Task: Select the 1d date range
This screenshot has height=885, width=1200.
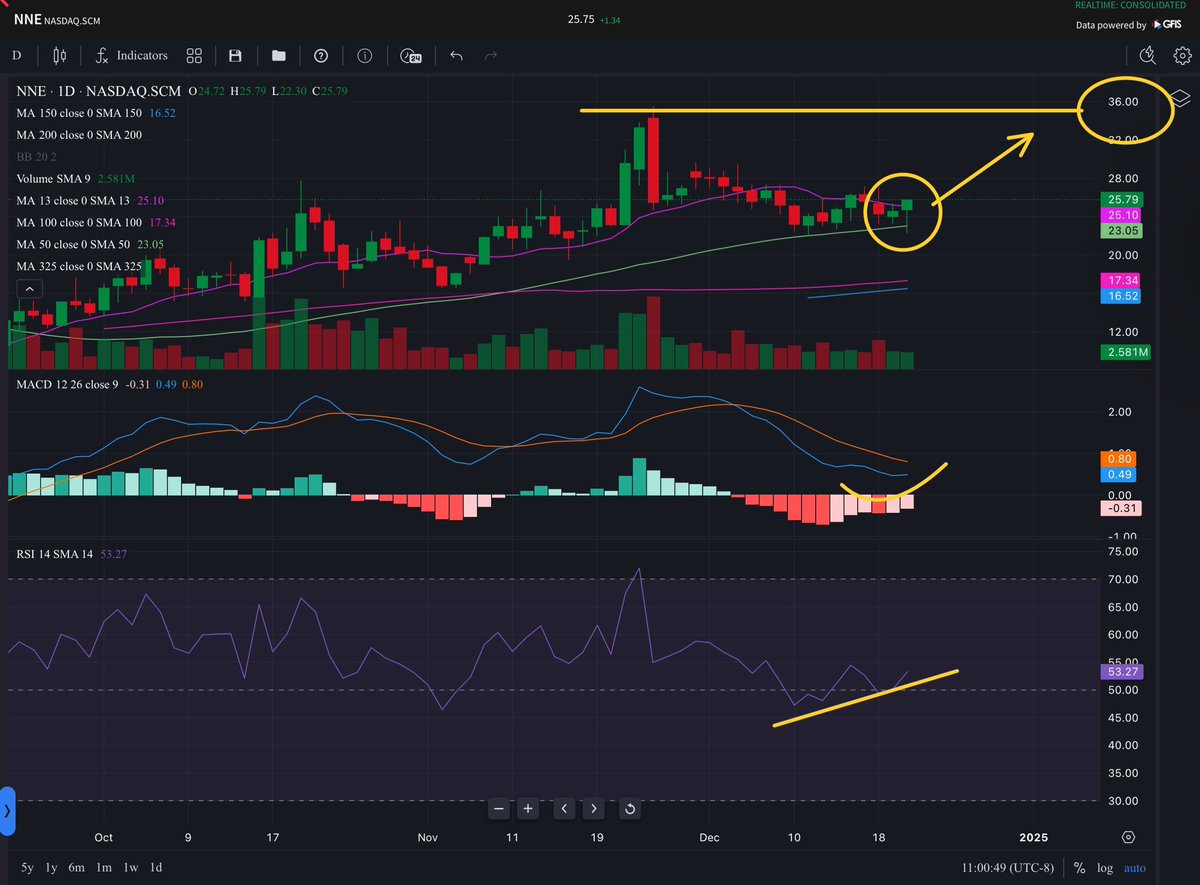Action: click(156, 867)
